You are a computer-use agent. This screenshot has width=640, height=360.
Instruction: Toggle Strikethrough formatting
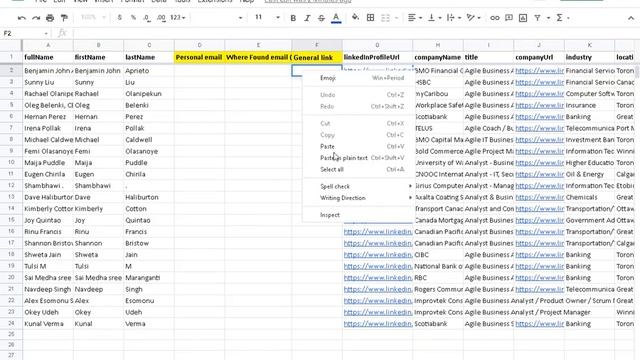coord(321,18)
